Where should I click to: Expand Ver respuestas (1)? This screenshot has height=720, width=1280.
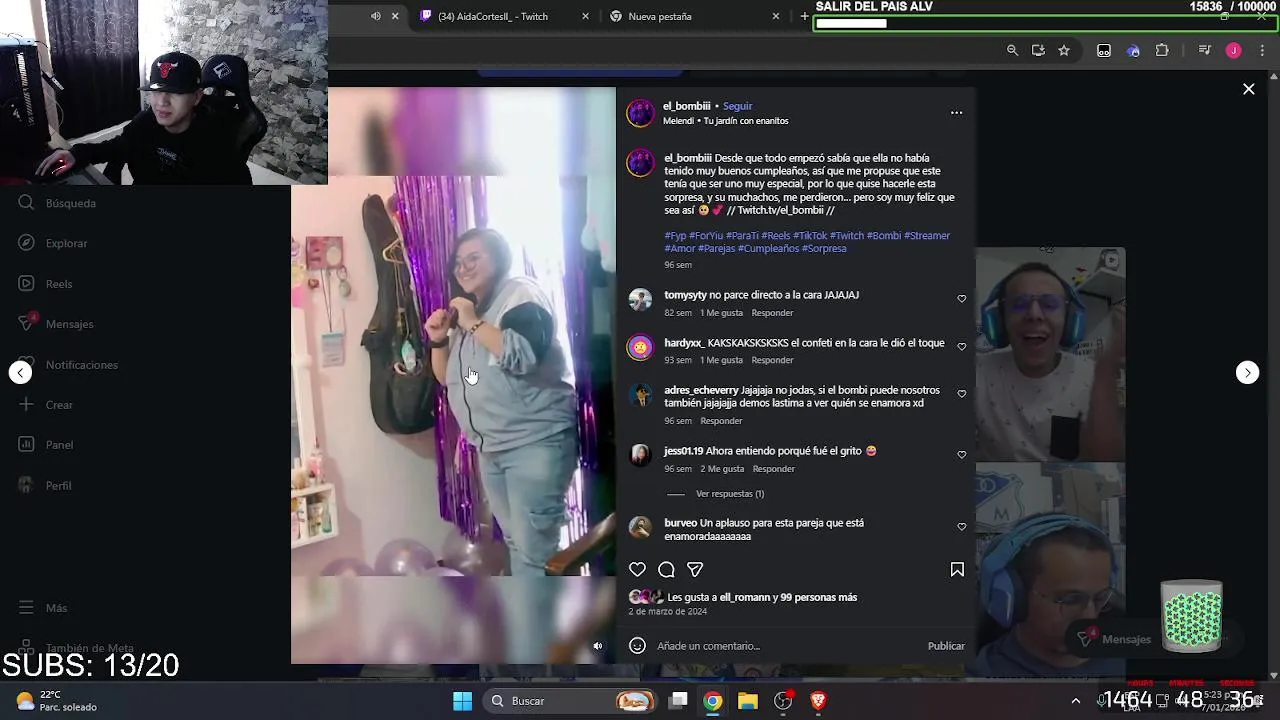click(x=729, y=494)
